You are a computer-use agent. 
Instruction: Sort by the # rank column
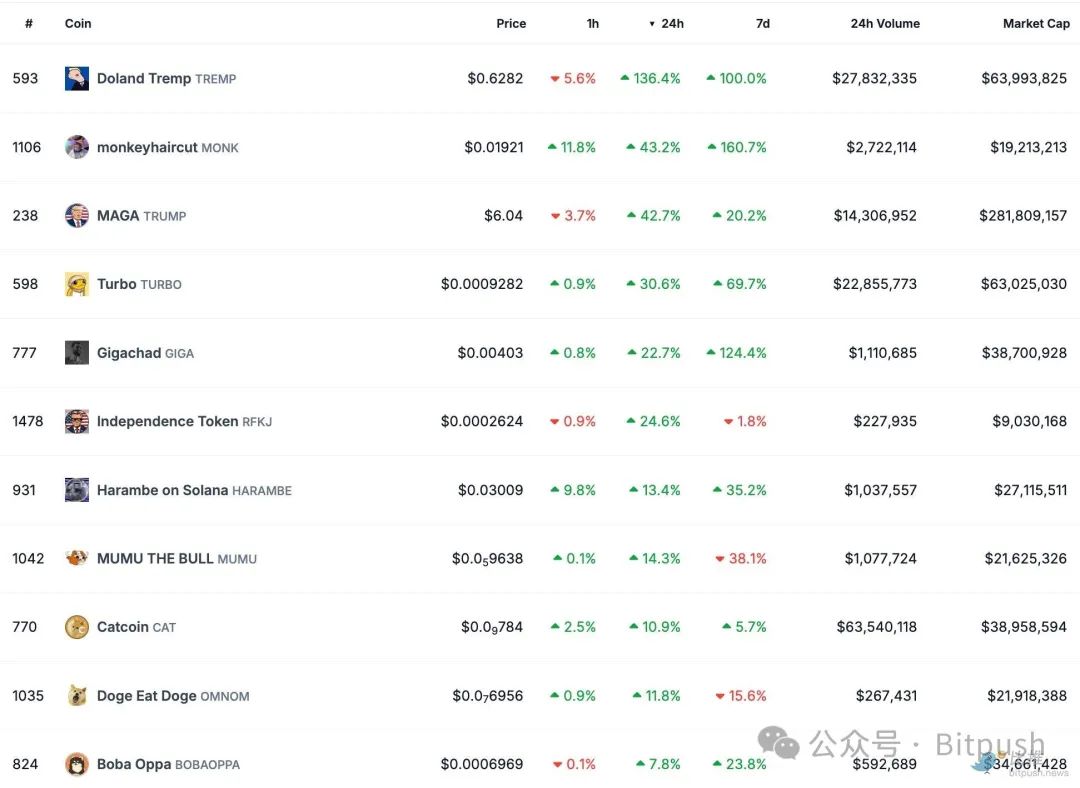click(x=29, y=23)
